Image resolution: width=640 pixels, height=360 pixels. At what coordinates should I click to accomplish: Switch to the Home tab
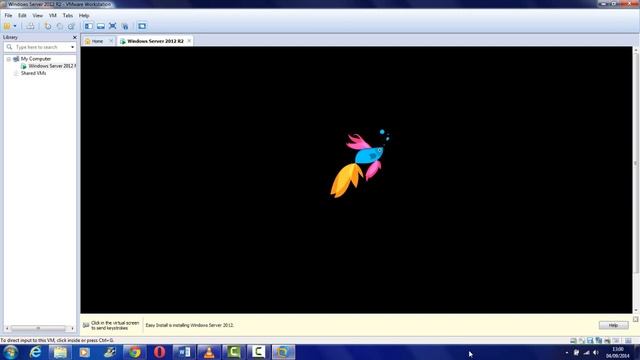pyautogui.click(x=97, y=41)
